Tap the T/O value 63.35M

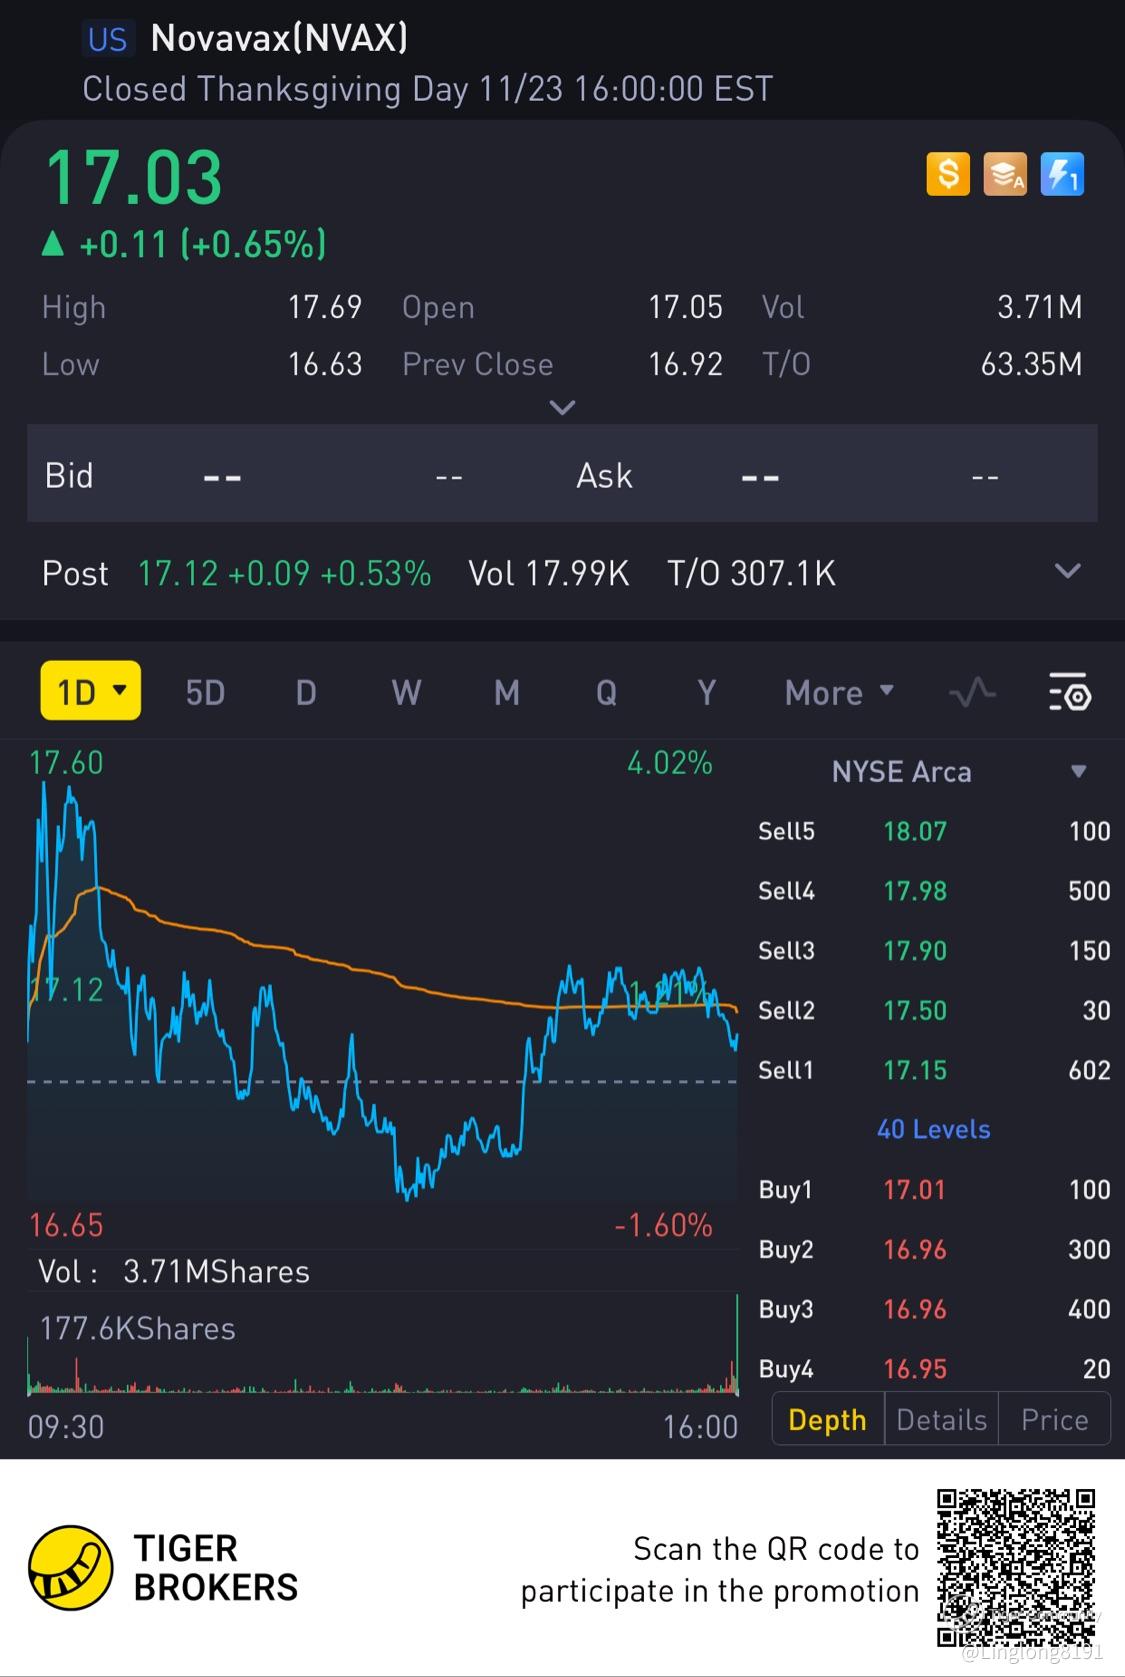1032,364
